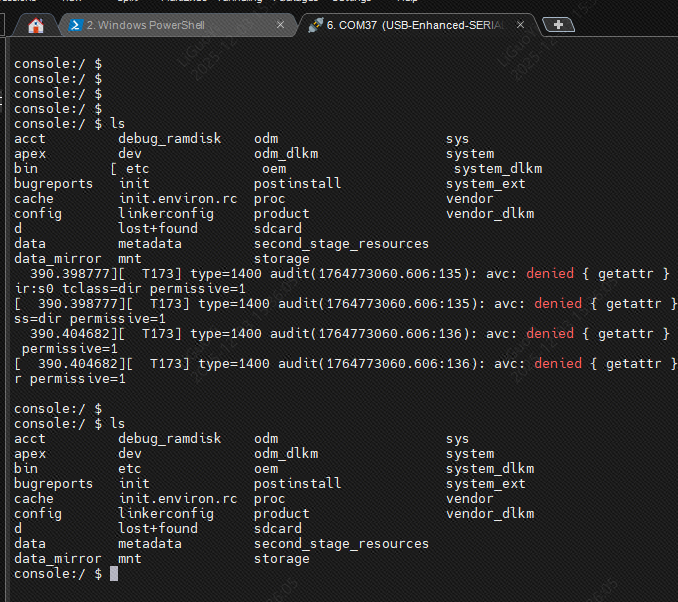This screenshot has width=678, height=602.
Task: Click 'second_stage_resources' in the last listing
Action: tap(341, 544)
